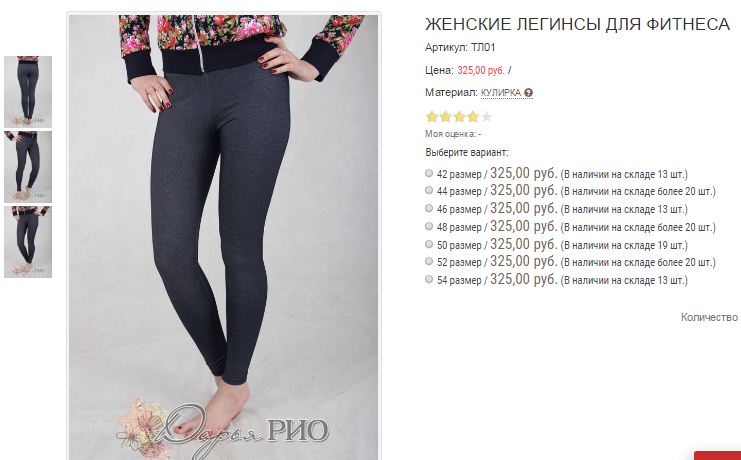Click the ЖЕНСКИЕ ЛЕГИНСЫ ДЛЯ ФИТНЕСА title
The image size is (741, 460).
coord(577,24)
